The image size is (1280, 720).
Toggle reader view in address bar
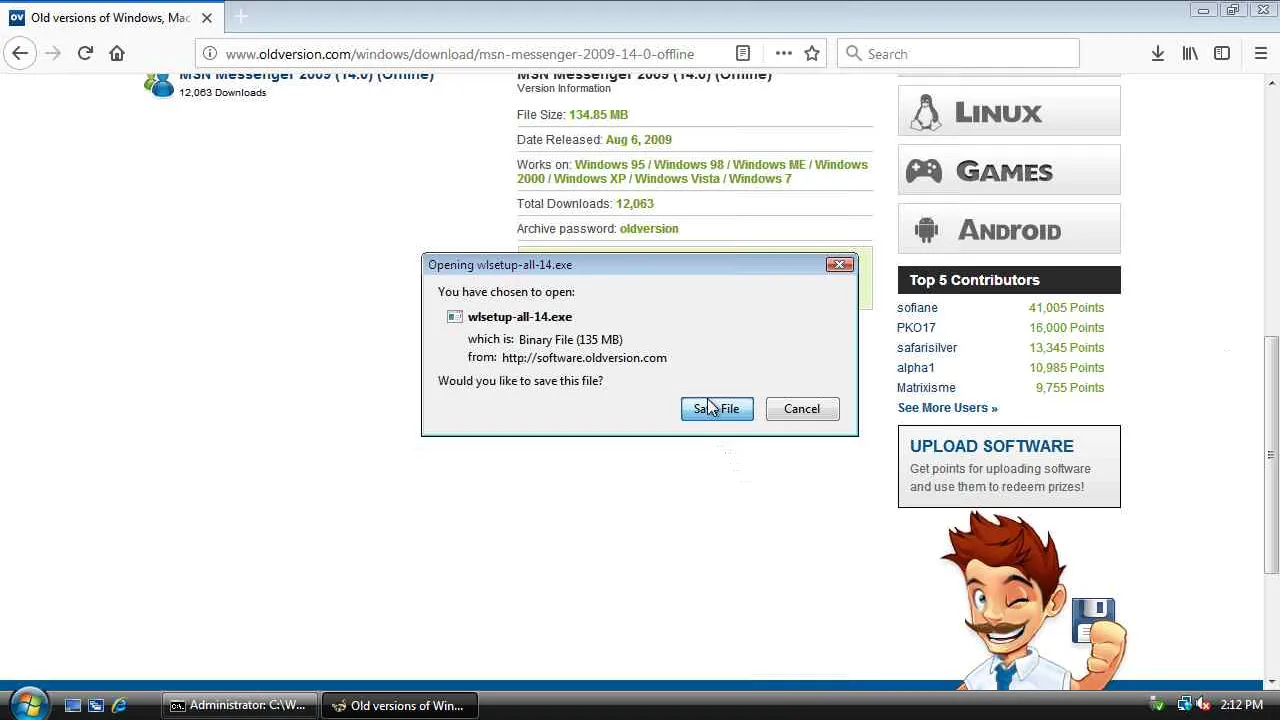tap(743, 54)
